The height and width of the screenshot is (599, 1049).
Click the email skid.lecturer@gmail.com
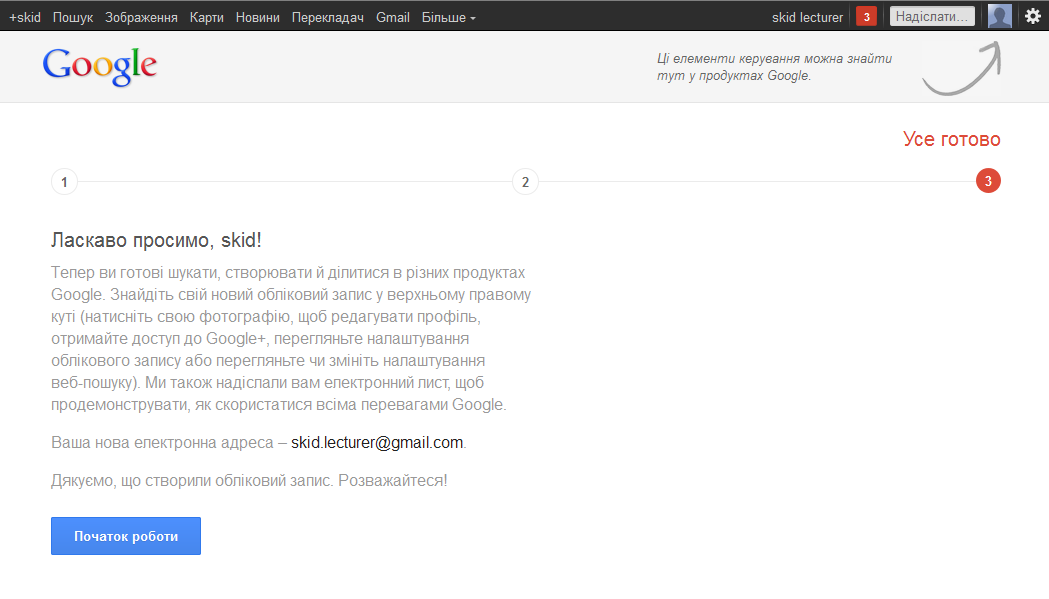click(x=377, y=442)
